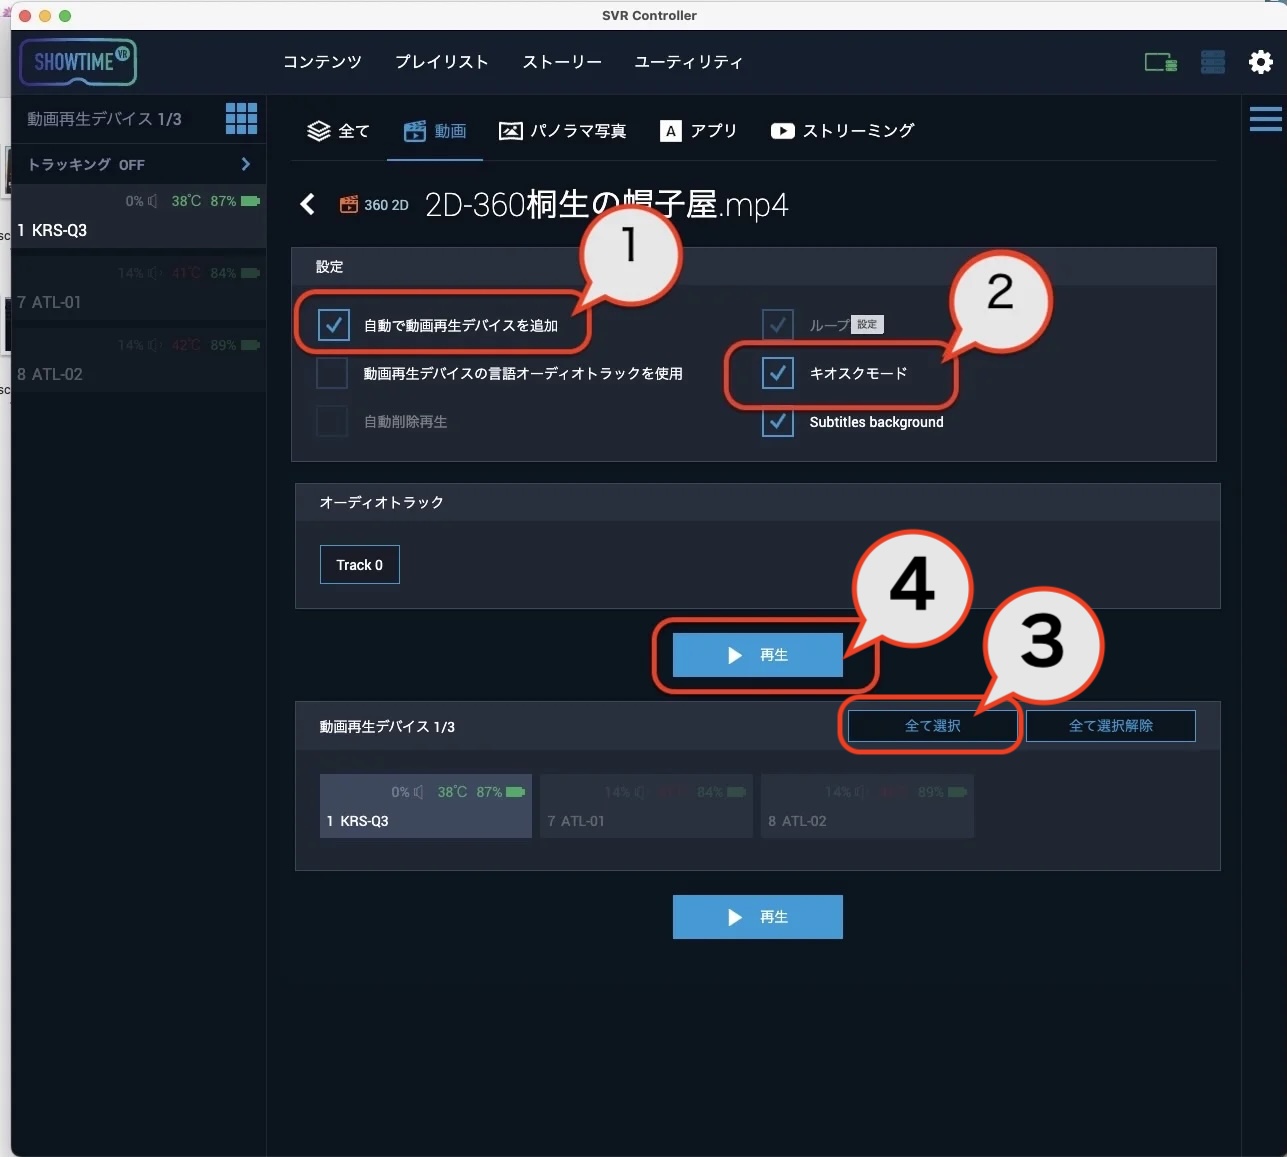Open the ループ 設定 options
Screen dimensions: 1287x1157
coord(867,325)
